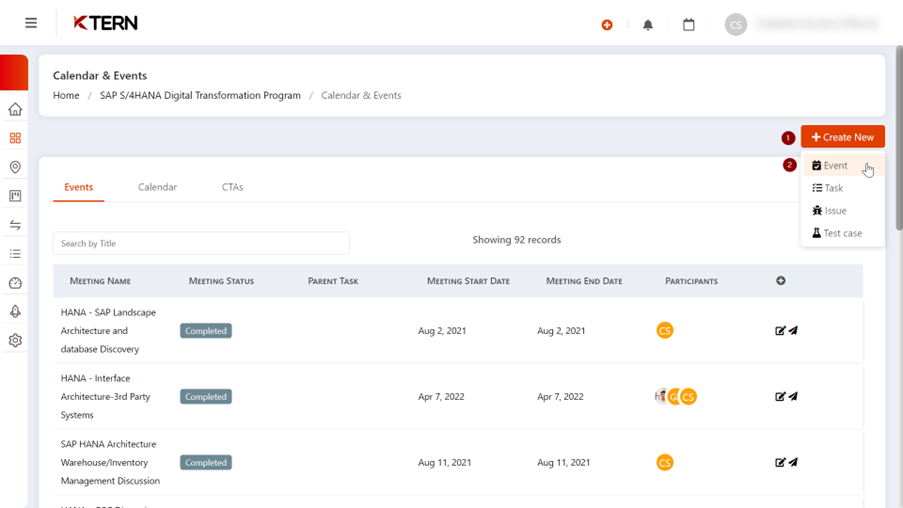Click the Parent Task column header
The height and width of the screenshot is (508, 903).
point(333,281)
